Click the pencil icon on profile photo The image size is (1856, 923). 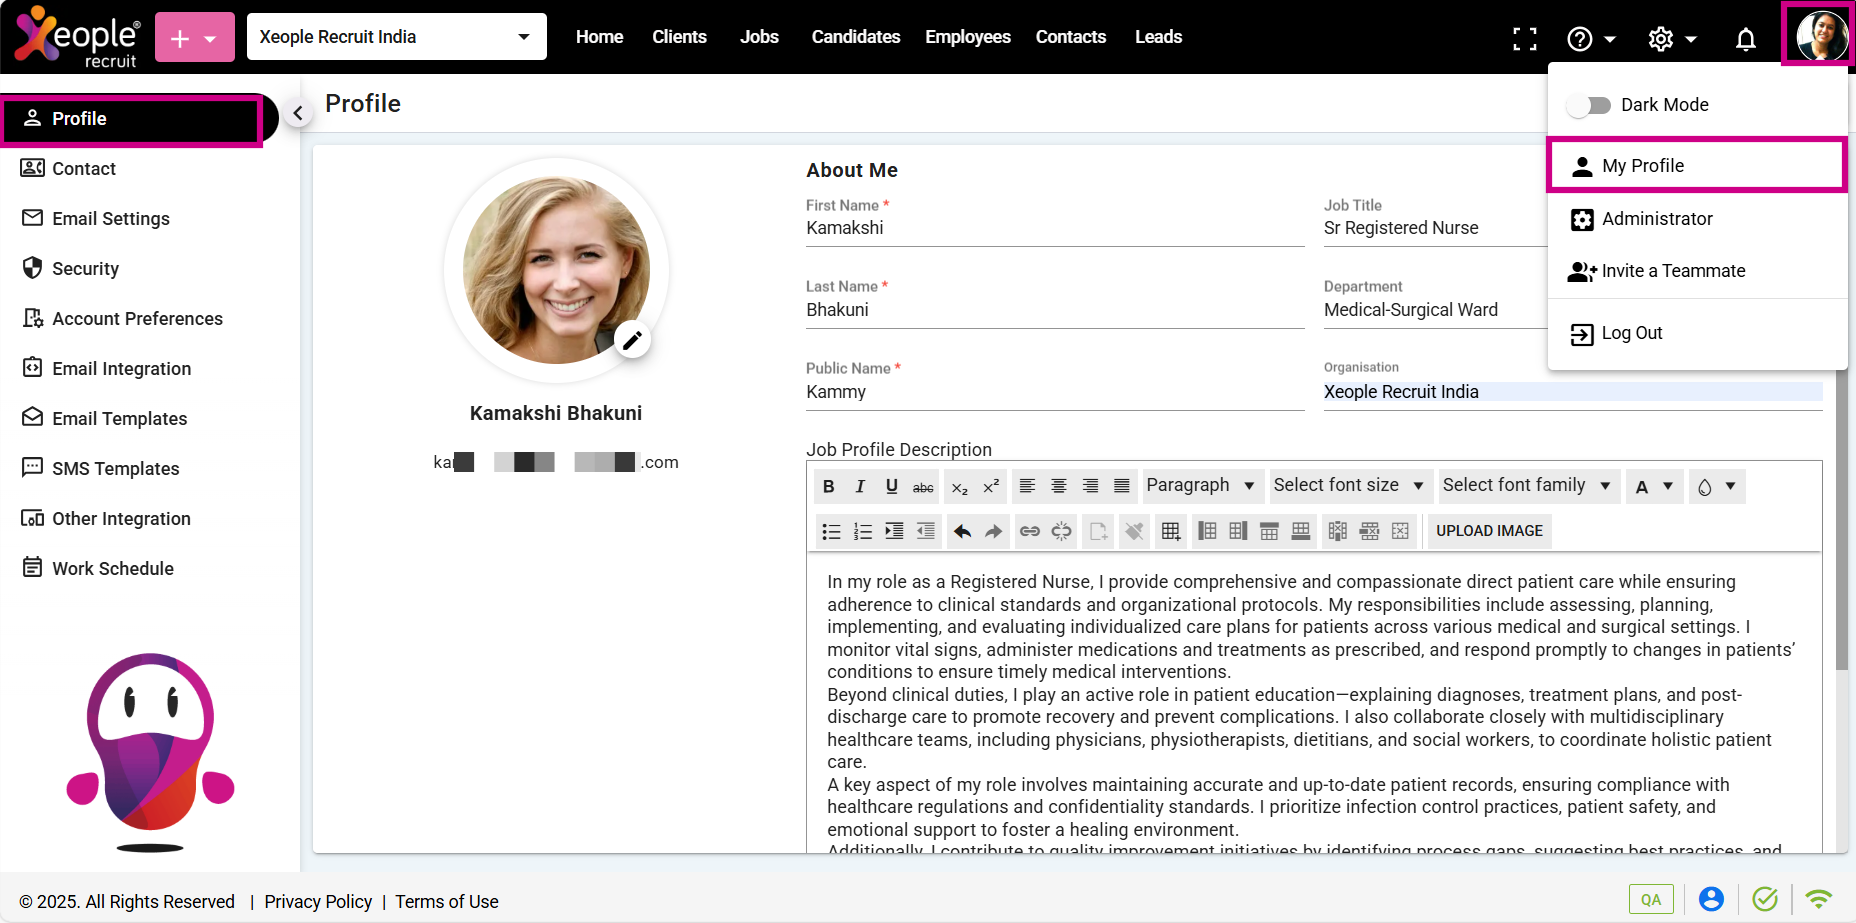[x=632, y=340]
